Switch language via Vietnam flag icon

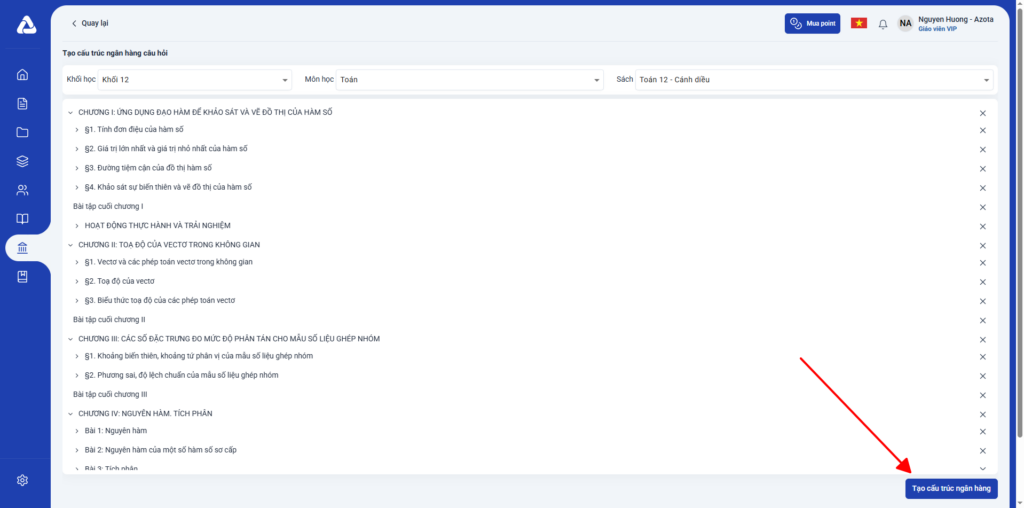(859, 23)
